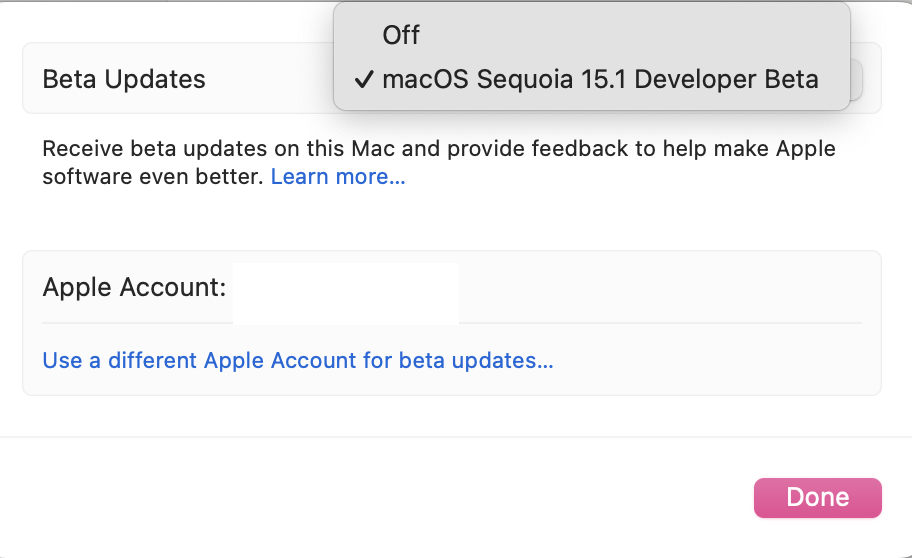Click blank space left of Off option
The image size is (912, 558).
[x=358, y=35]
